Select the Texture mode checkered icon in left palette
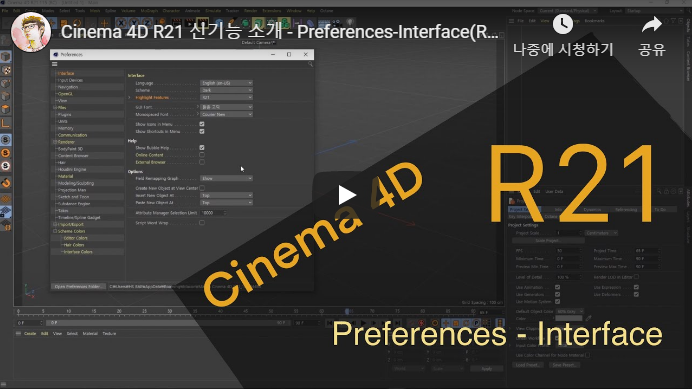This screenshot has height=389, width=693. [6, 70]
